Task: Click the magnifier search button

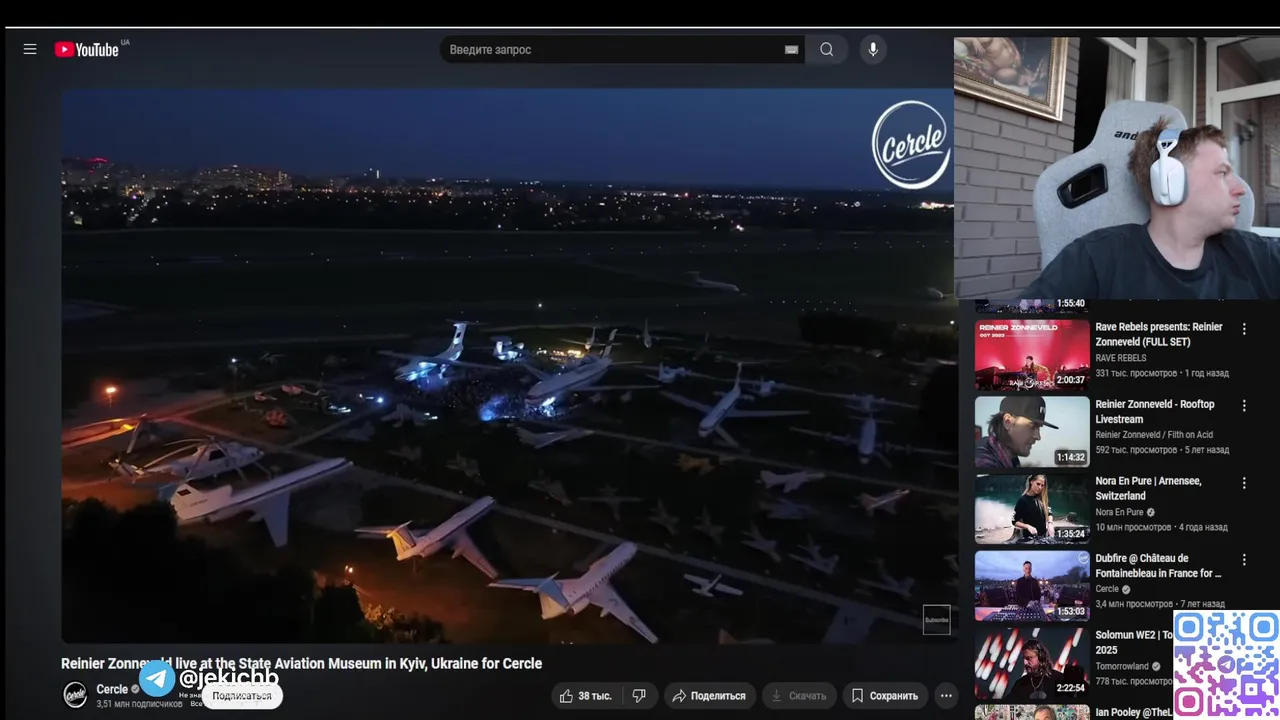Action: click(827, 49)
